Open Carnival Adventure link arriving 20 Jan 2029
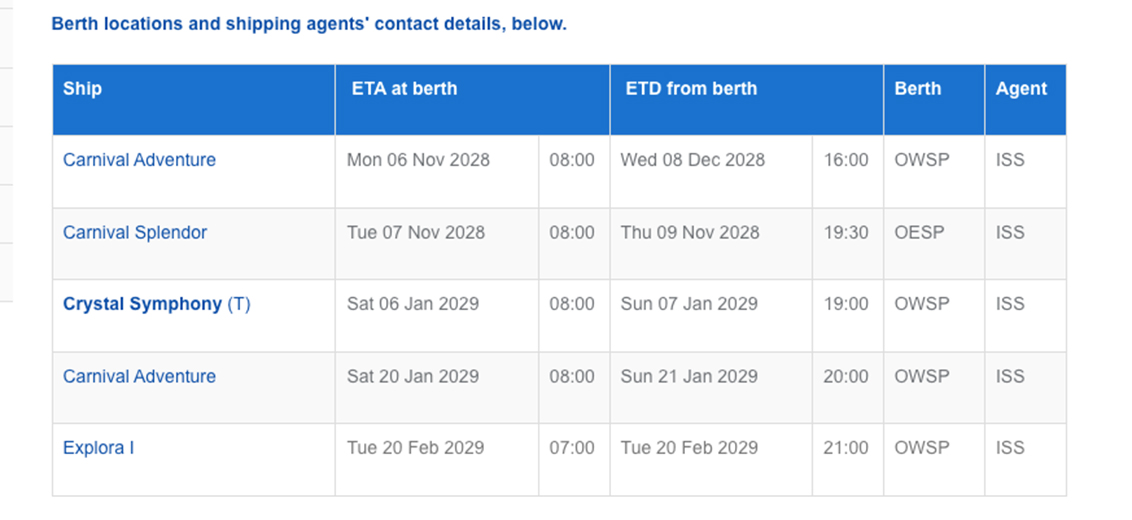The image size is (1132, 520). (139, 376)
